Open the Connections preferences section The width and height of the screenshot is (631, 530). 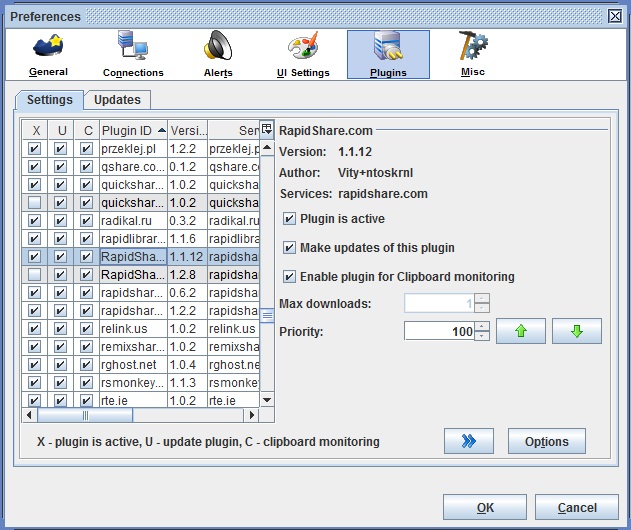coord(133,54)
